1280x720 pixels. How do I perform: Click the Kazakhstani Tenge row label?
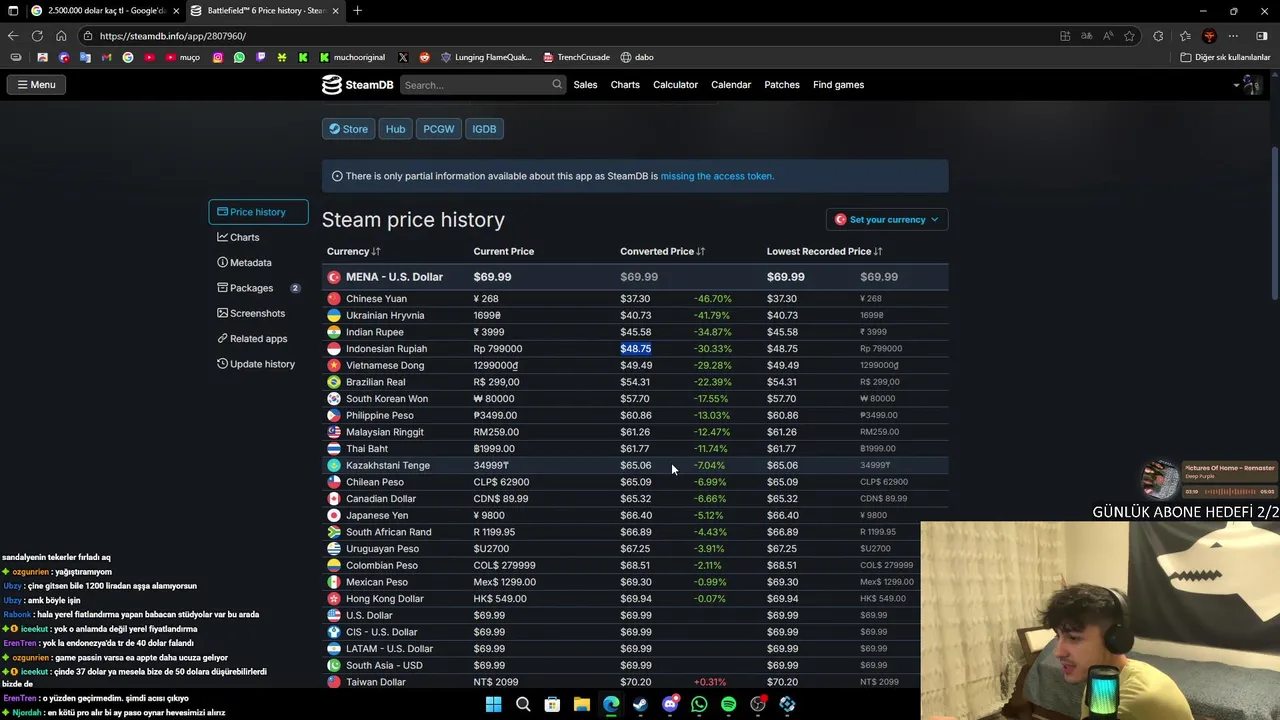pos(388,465)
